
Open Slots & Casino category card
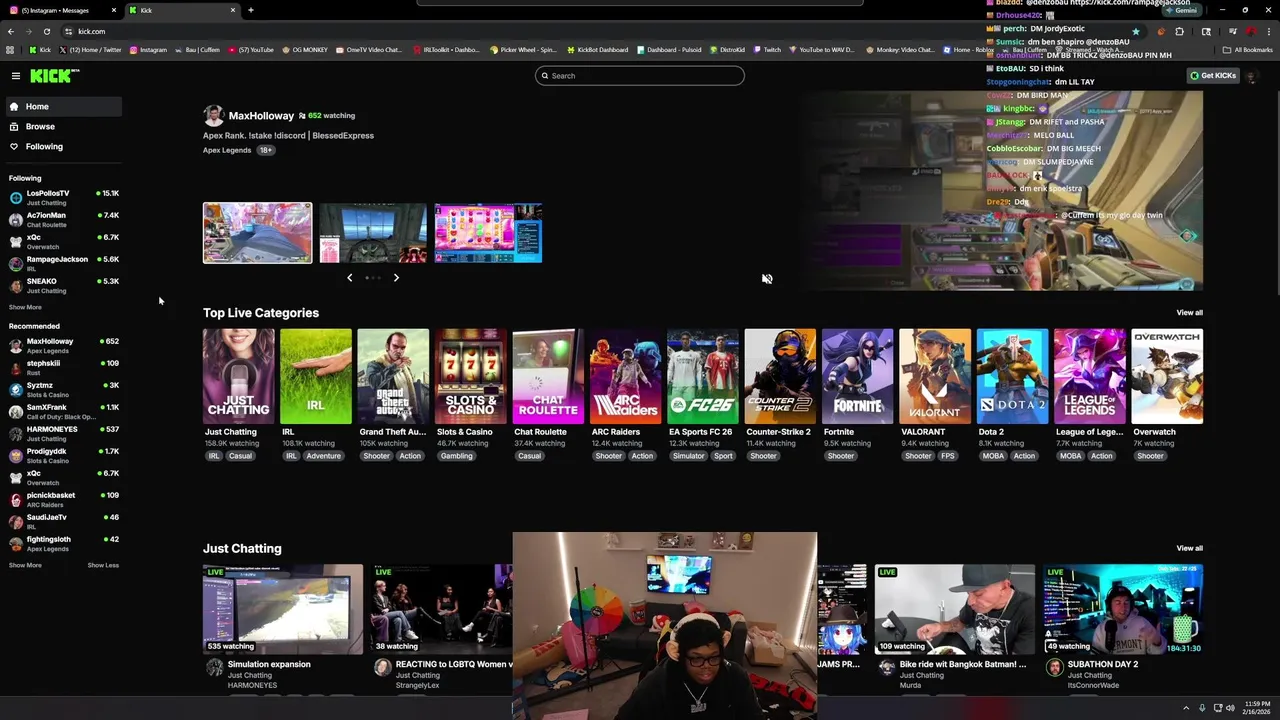pyautogui.click(x=471, y=376)
